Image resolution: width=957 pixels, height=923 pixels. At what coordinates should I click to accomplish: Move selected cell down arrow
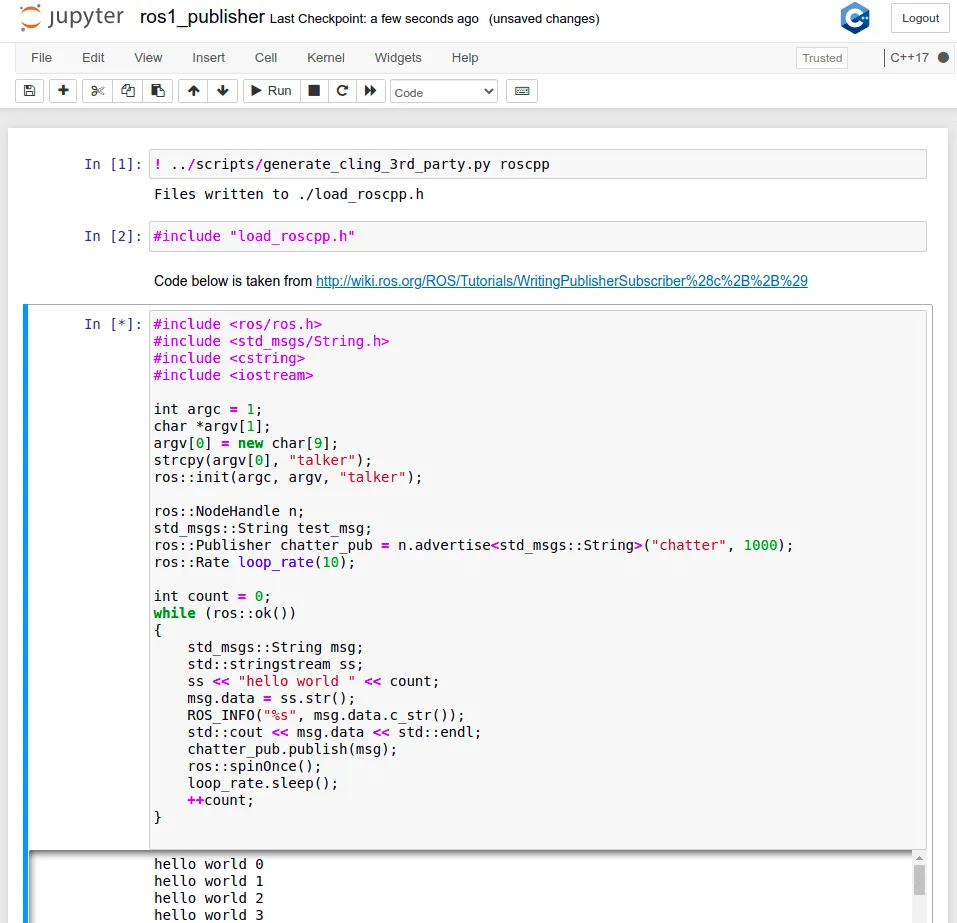point(222,91)
